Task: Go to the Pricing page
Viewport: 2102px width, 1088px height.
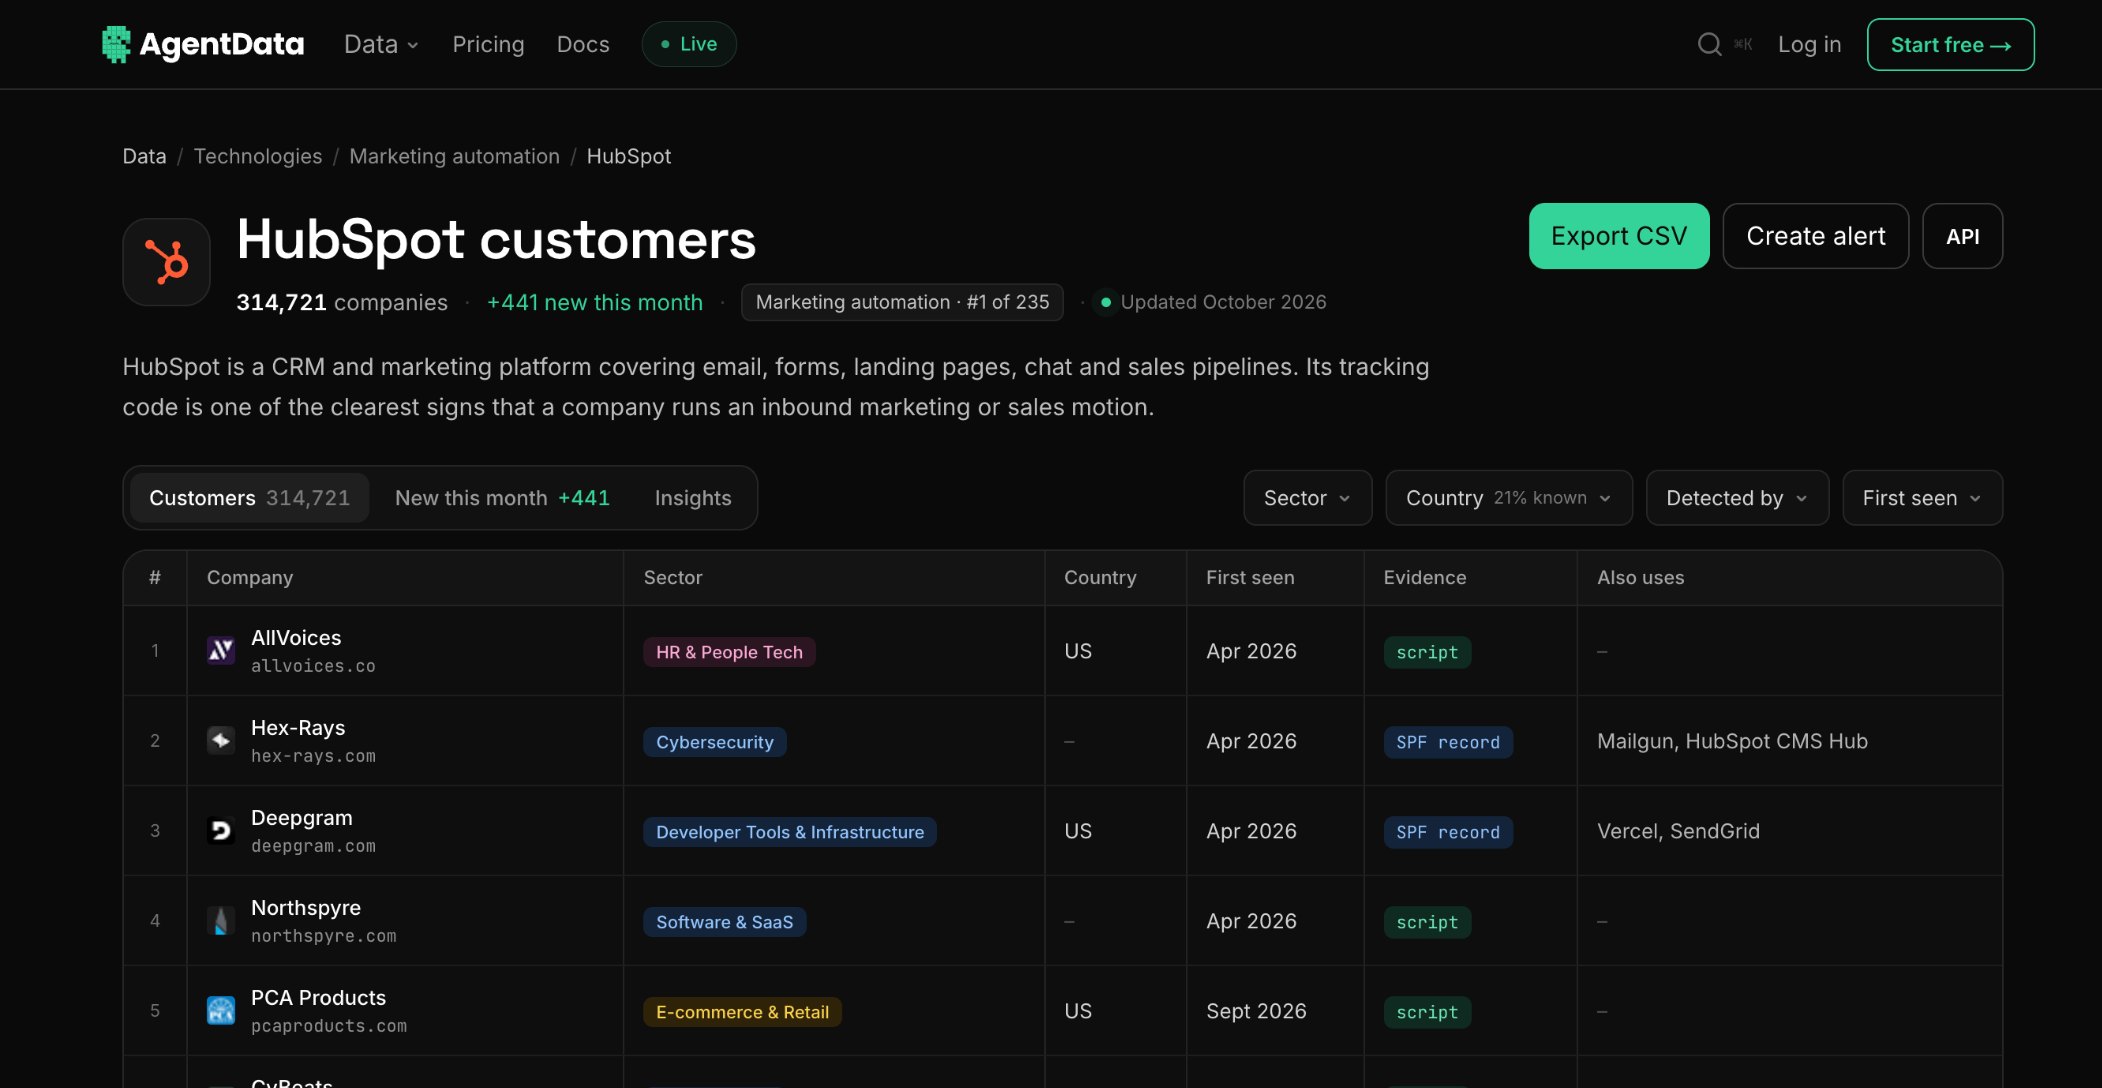Action: point(488,44)
